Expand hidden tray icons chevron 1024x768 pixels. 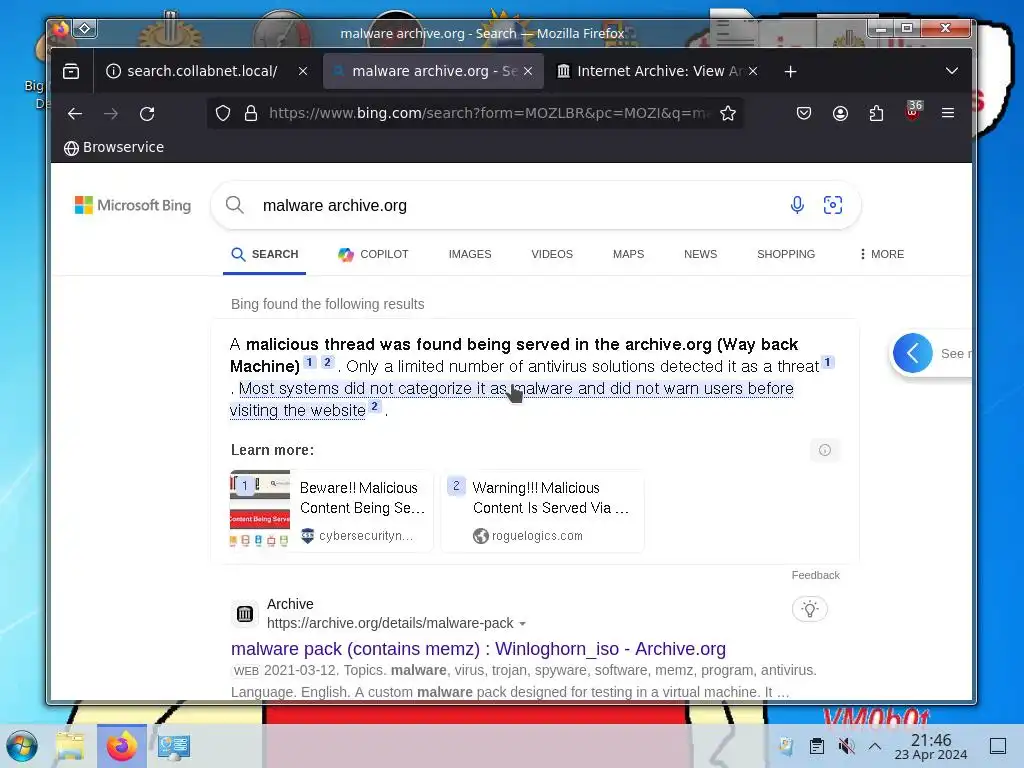coord(875,746)
